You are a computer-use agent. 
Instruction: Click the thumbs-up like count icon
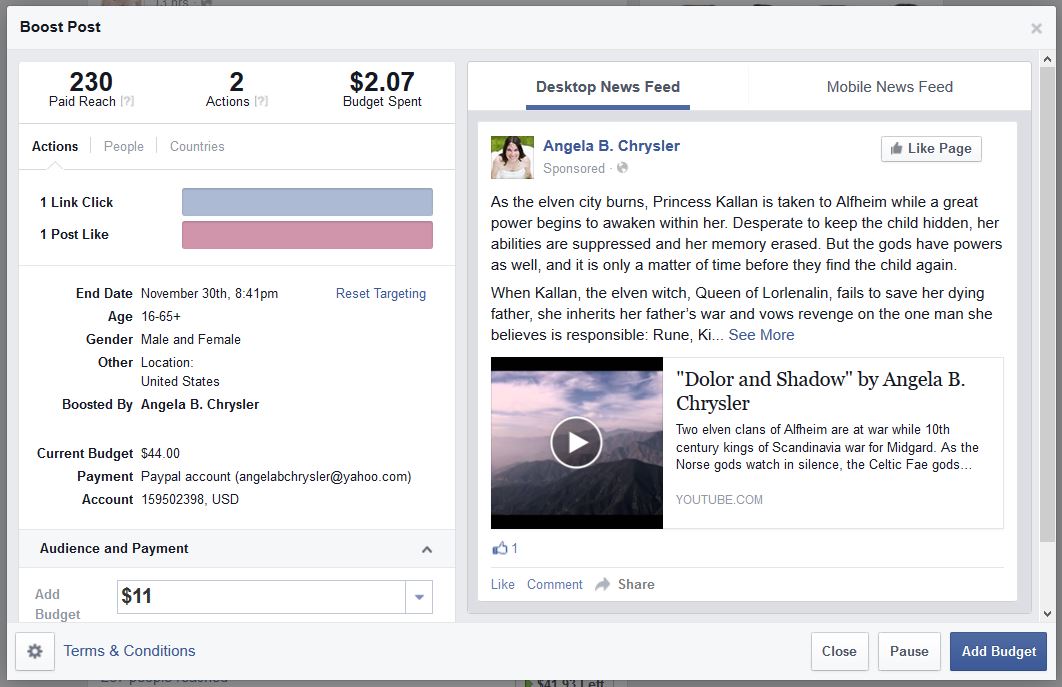coord(500,548)
